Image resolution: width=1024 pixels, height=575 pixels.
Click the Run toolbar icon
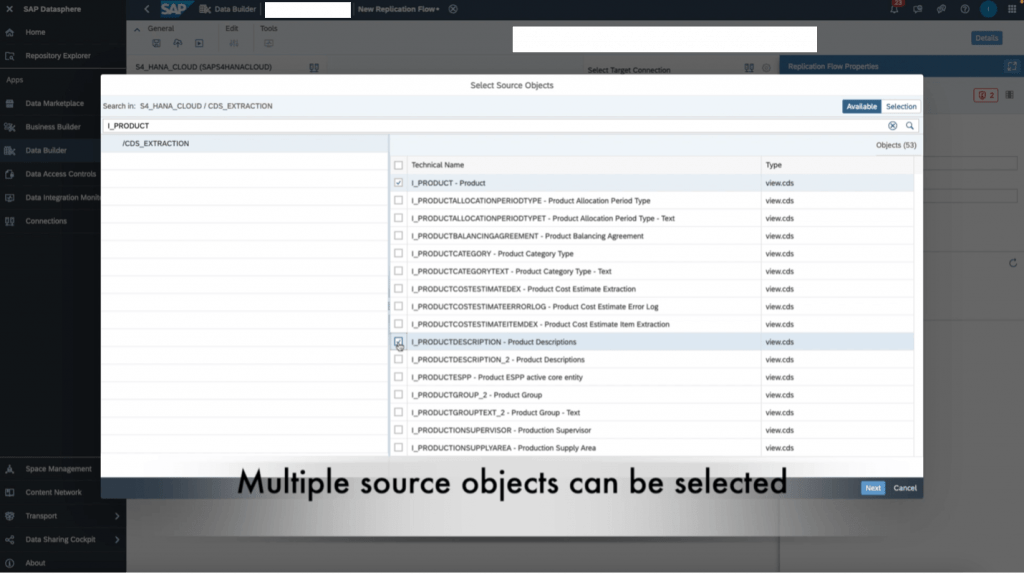(x=199, y=43)
